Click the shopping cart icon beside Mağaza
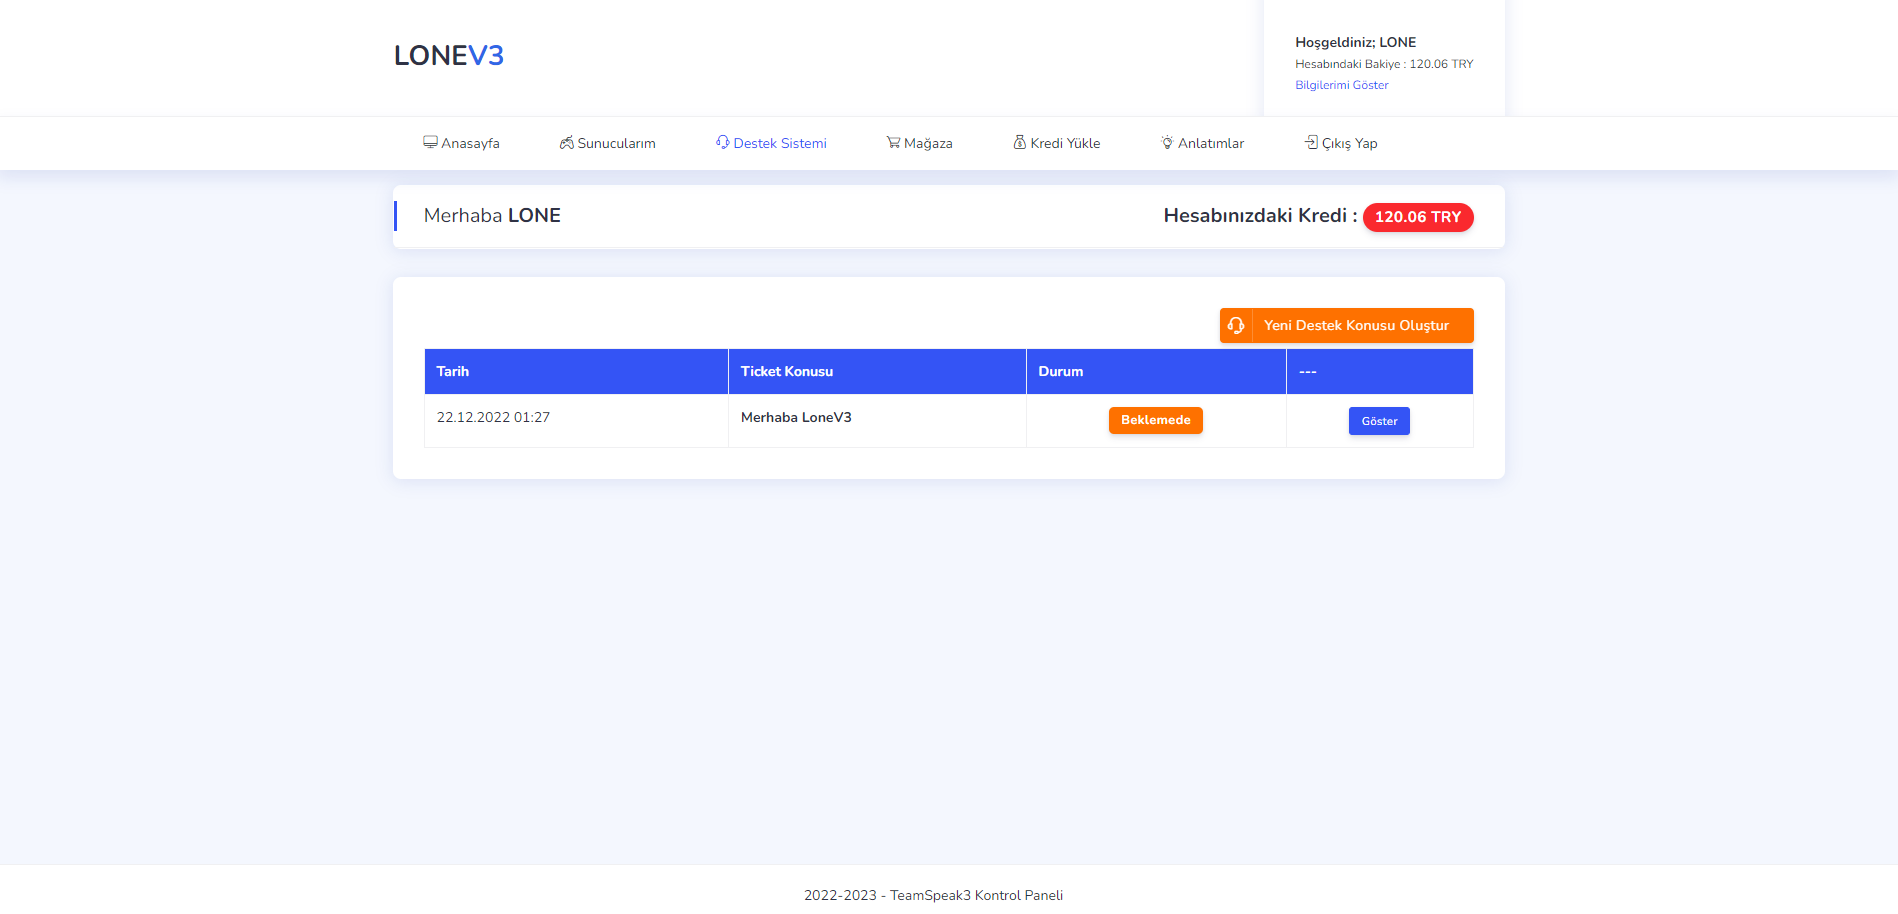Screen dimensions: 1898x914 pyautogui.click(x=893, y=142)
